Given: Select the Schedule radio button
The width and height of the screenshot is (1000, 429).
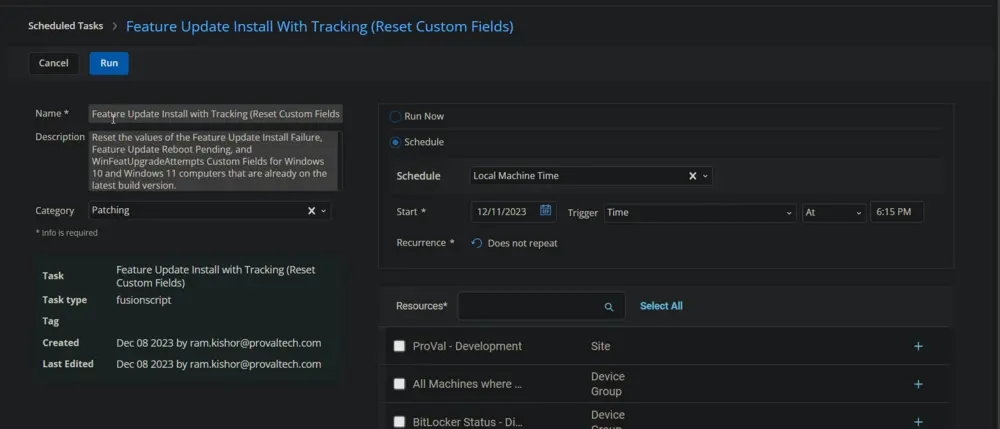Looking at the screenshot, I should coord(395,142).
